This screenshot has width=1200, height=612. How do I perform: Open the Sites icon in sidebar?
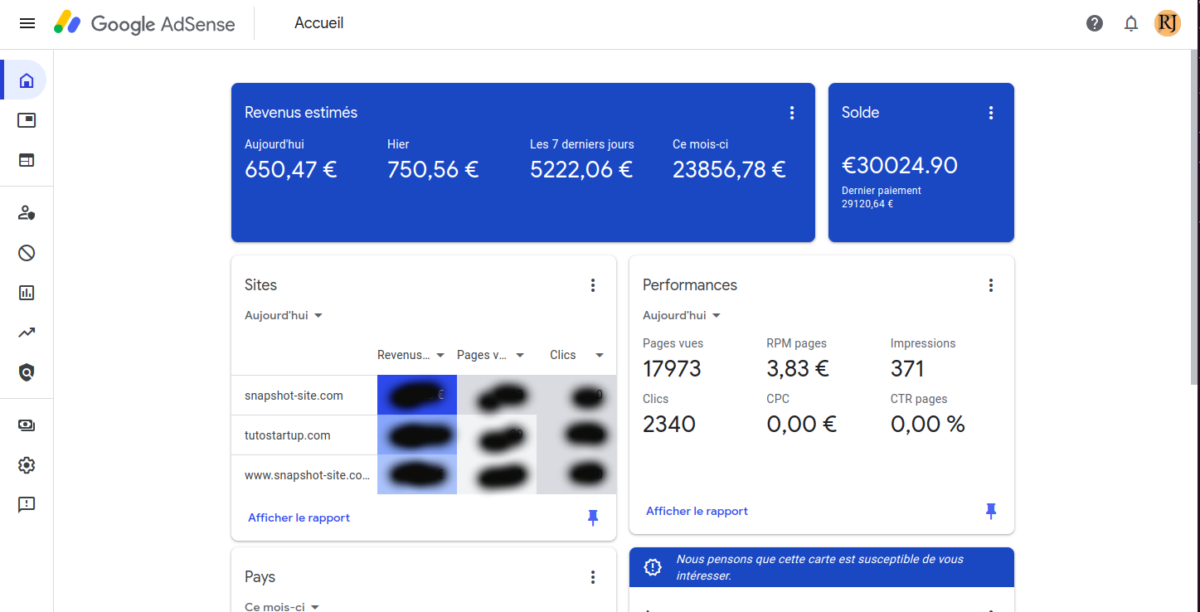[x=27, y=160]
